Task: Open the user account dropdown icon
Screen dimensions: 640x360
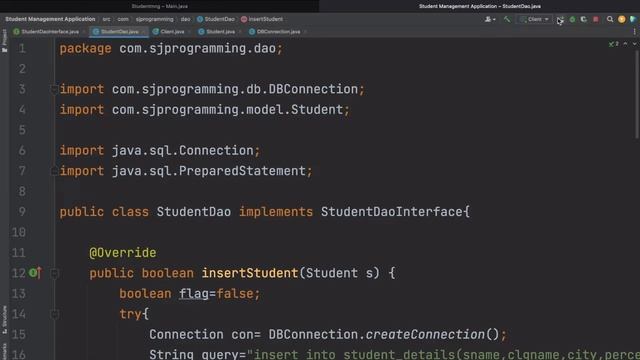Action: 490,19
